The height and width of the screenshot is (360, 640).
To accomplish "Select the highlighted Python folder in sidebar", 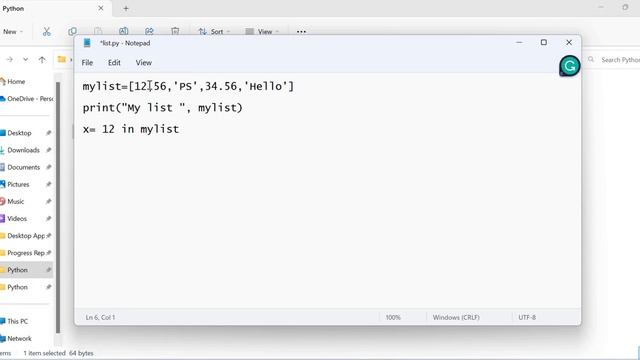I will click(x=27, y=270).
